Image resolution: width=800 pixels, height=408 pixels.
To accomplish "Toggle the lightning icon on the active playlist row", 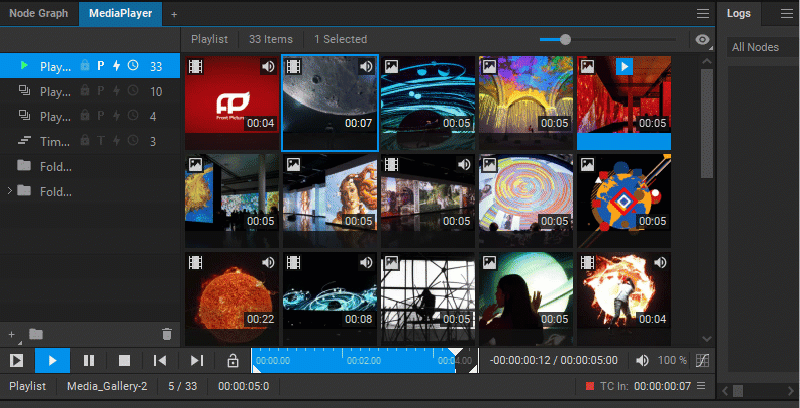I will pyautogui.click(x=116, y=66).
